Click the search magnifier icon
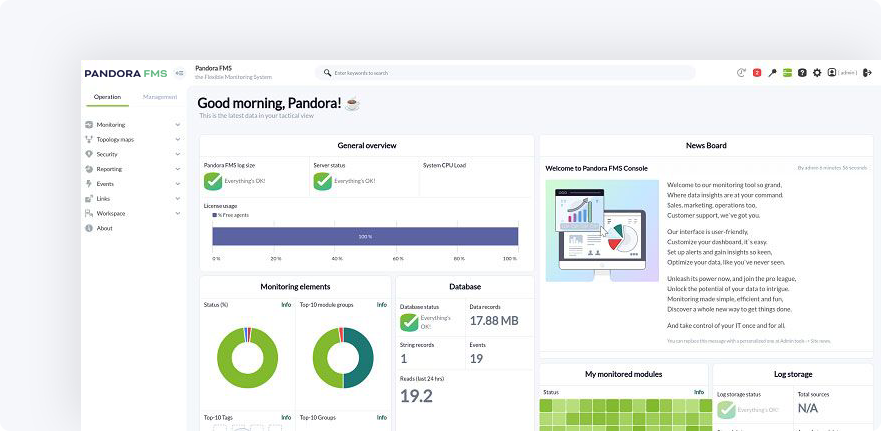This screenshot has width=881, height=431. tap(328, 72)
